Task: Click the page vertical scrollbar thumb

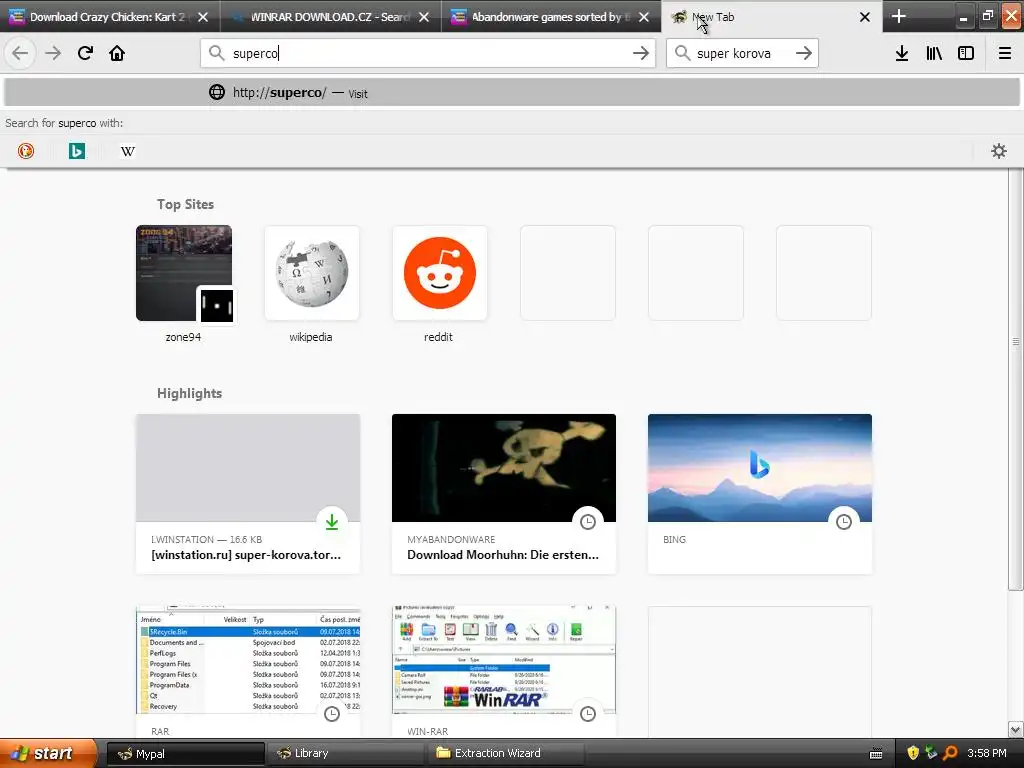Action: click(x=1016, y=379)
